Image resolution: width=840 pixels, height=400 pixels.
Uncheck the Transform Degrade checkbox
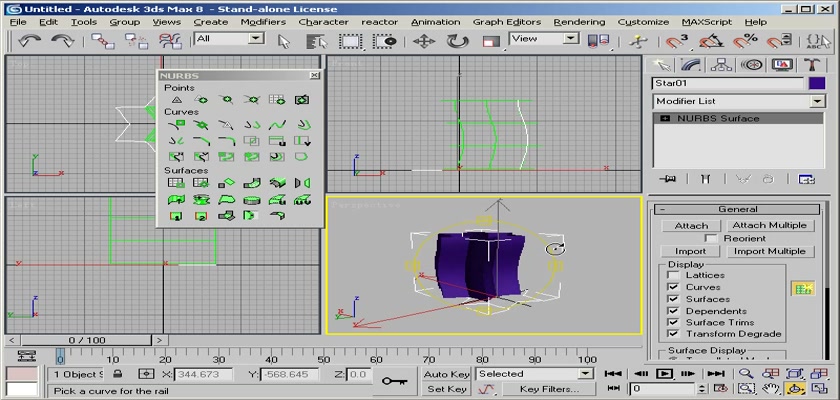click(x=673, y=334)
